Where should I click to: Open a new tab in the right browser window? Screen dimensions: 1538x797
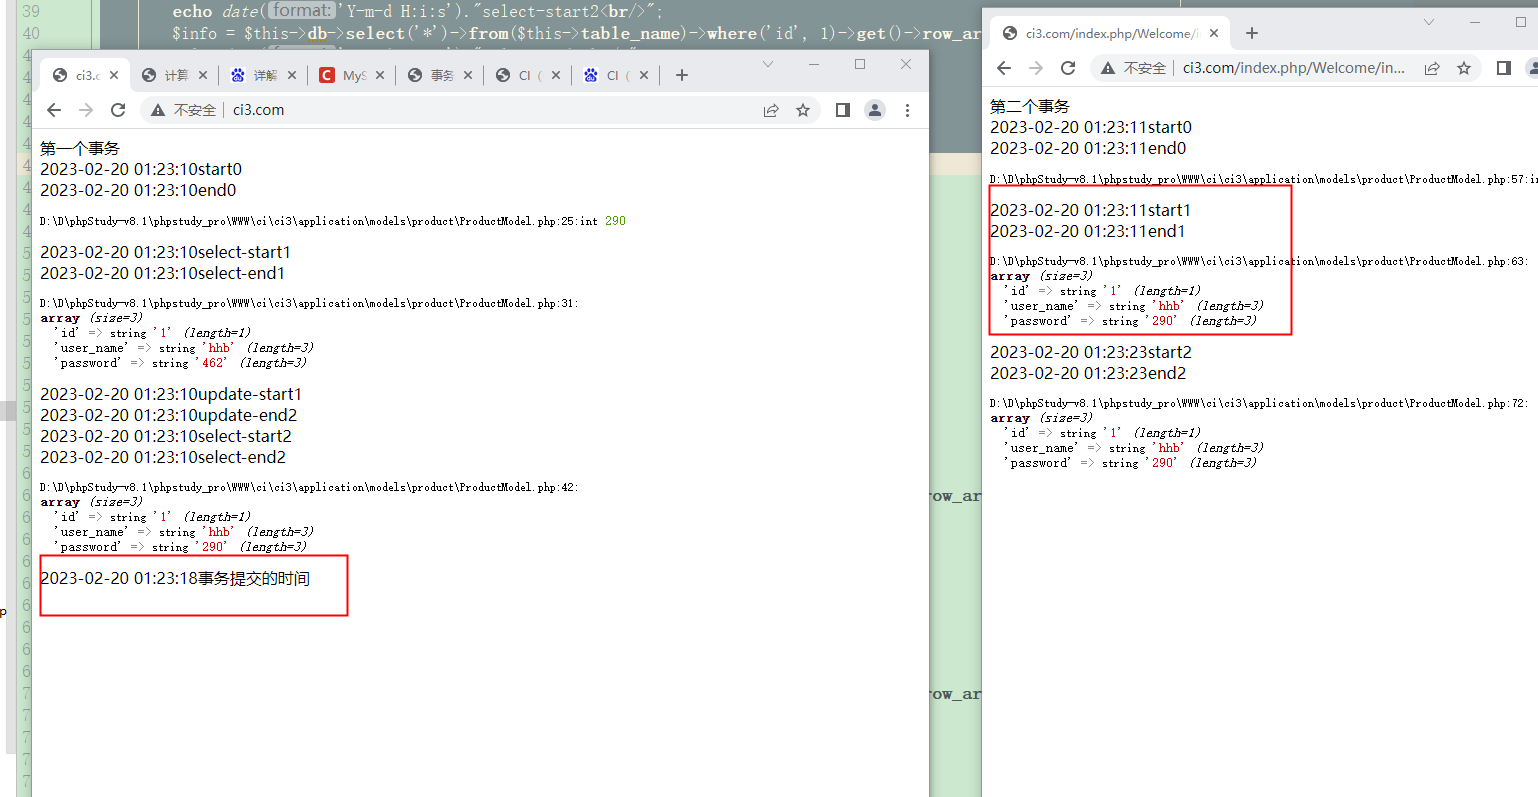tap(1252, 33)
